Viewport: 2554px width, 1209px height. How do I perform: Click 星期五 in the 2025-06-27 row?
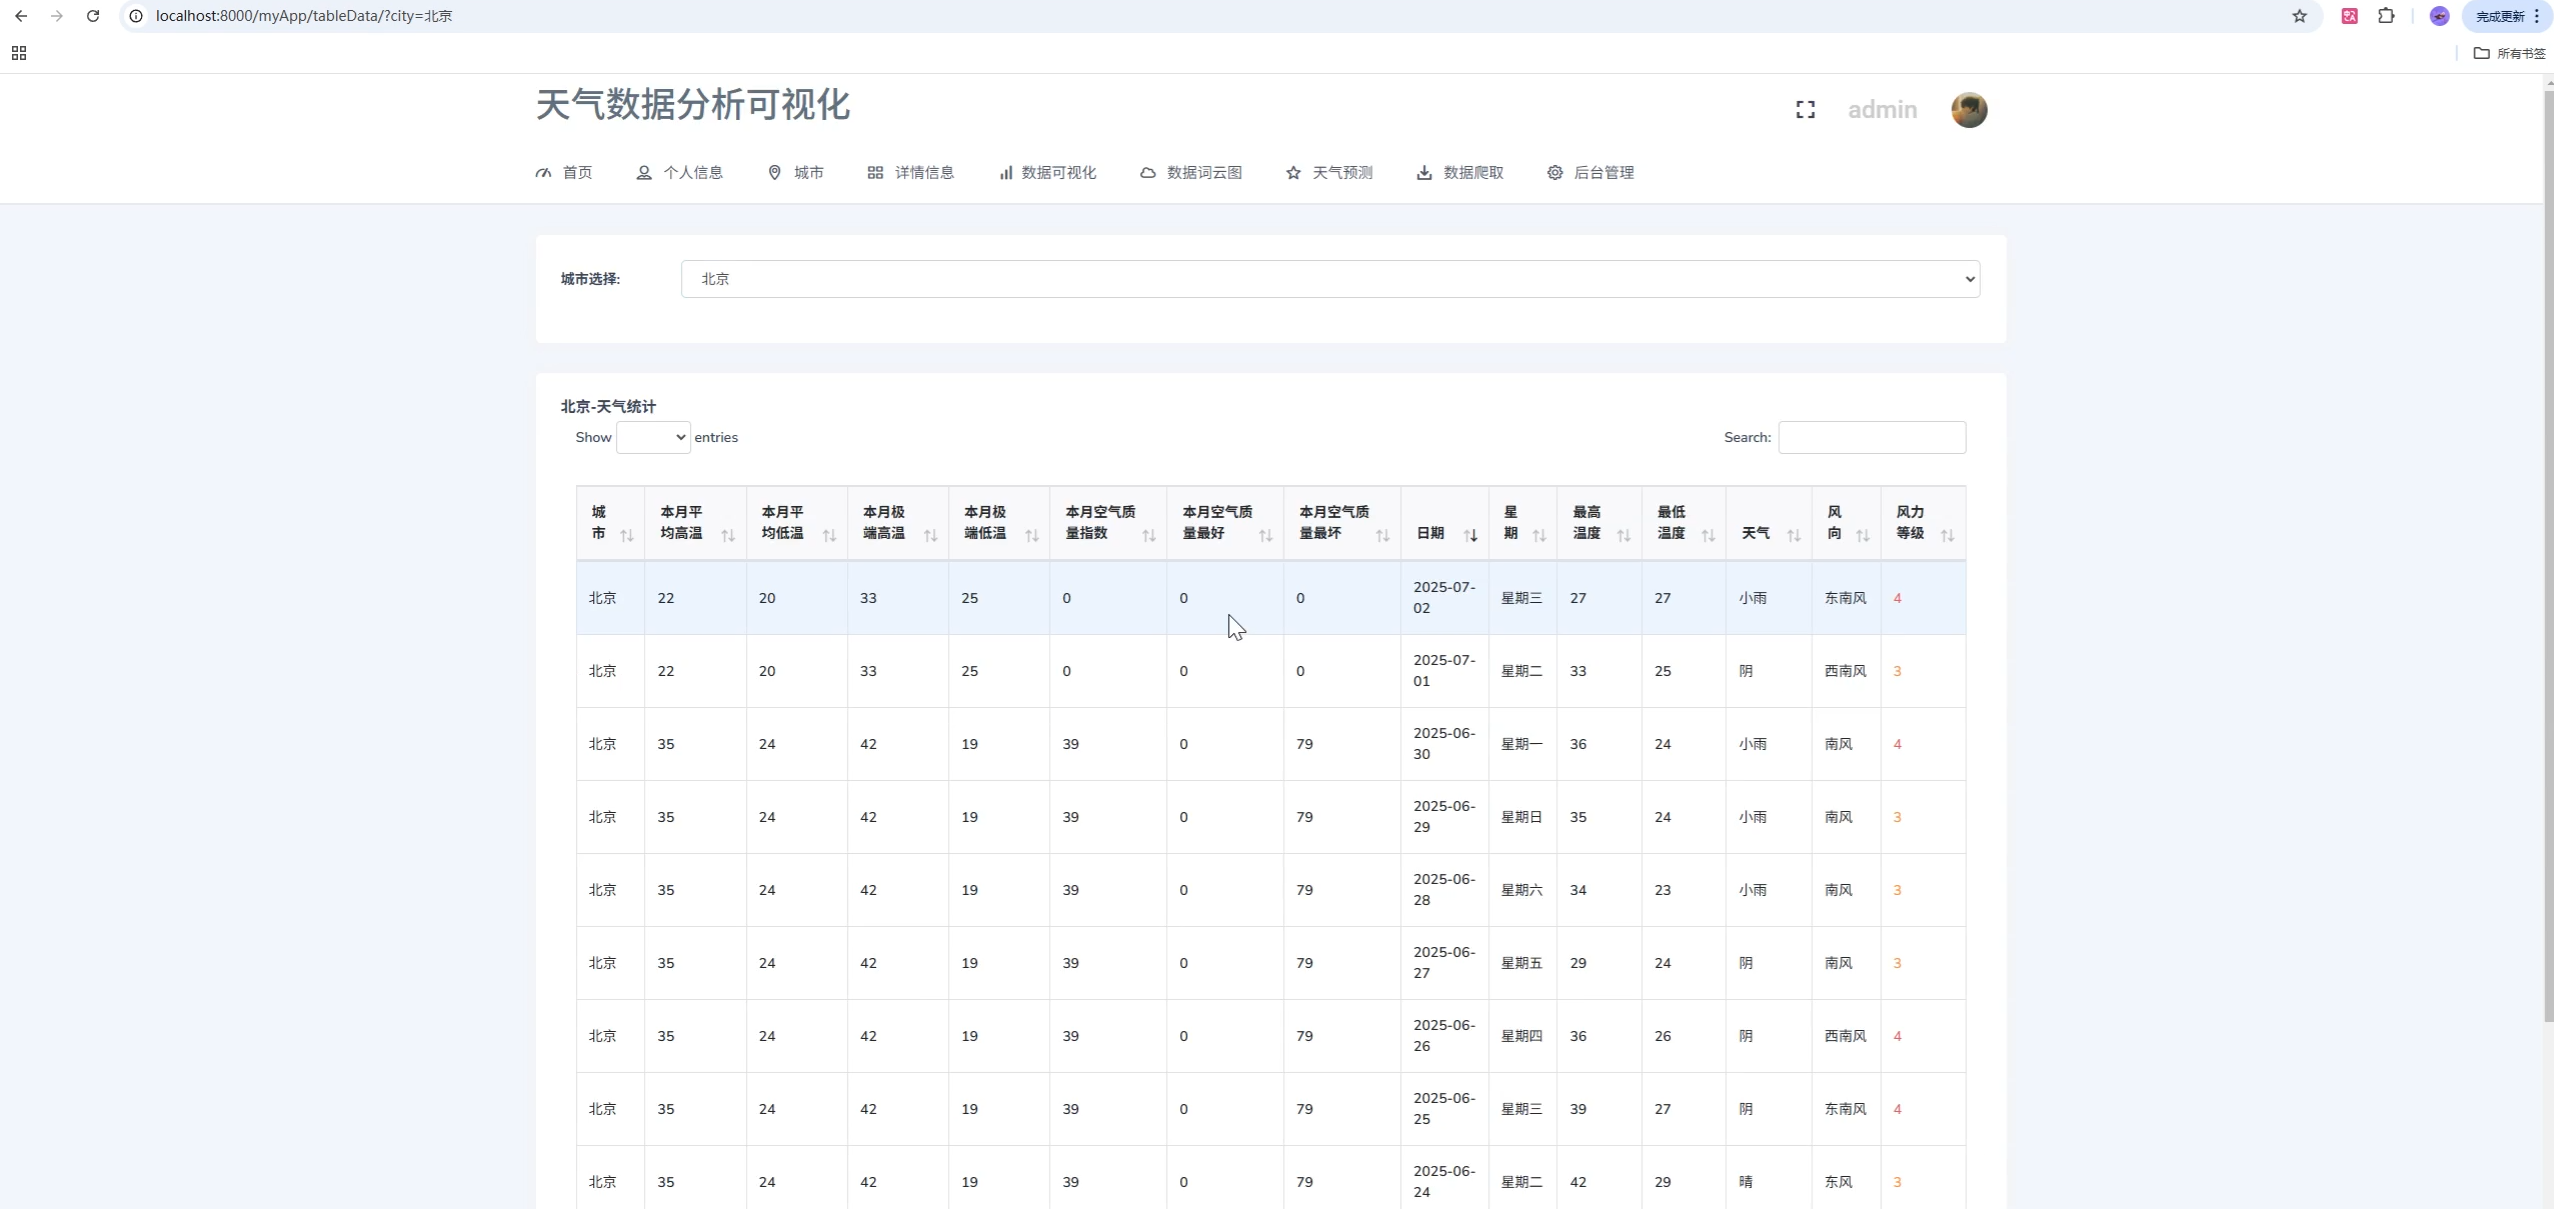(1521, 963)
